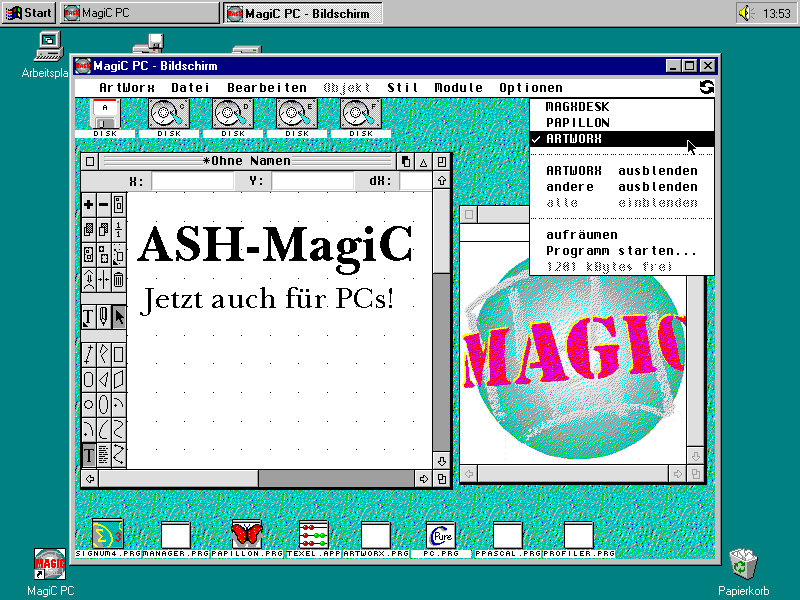
Task: Select the rounded rectangle tool
Action: tap(88, 379)
